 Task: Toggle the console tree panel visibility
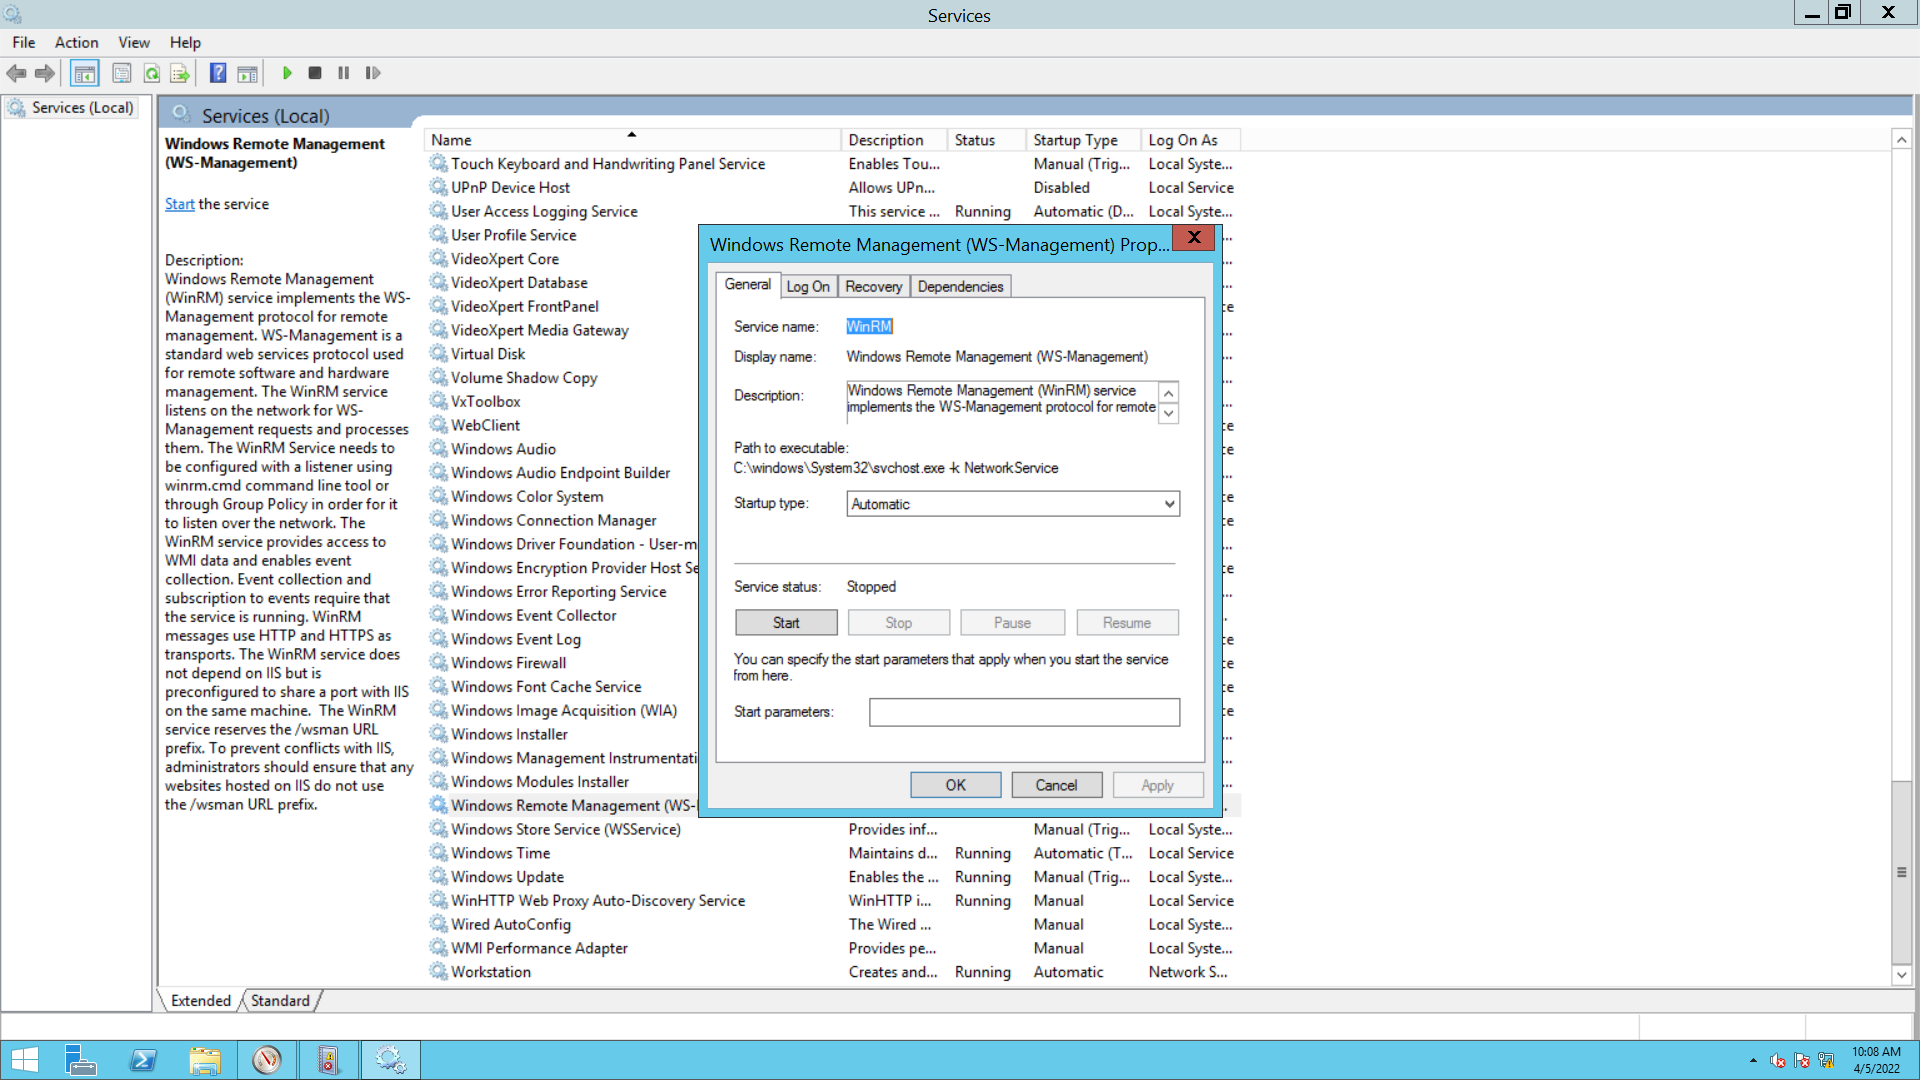coord(85,73)
